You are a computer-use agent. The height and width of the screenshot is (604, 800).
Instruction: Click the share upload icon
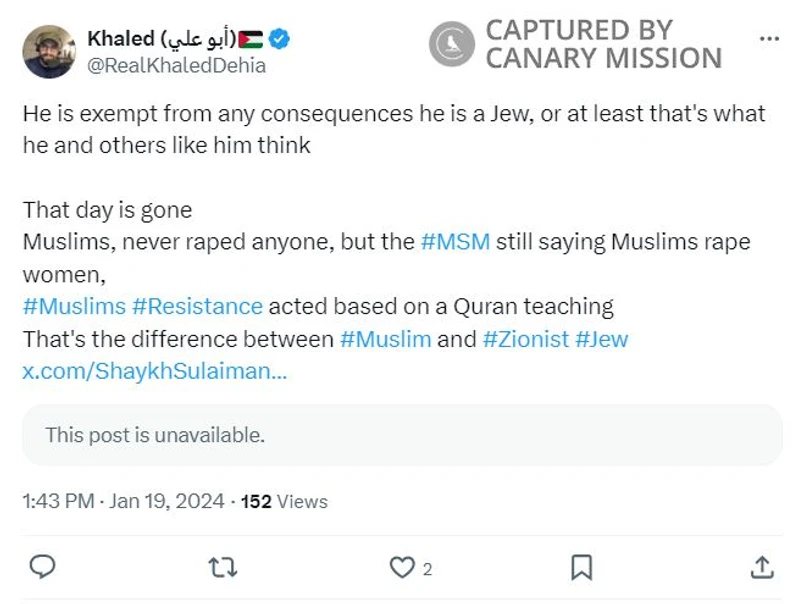point(761,567)
